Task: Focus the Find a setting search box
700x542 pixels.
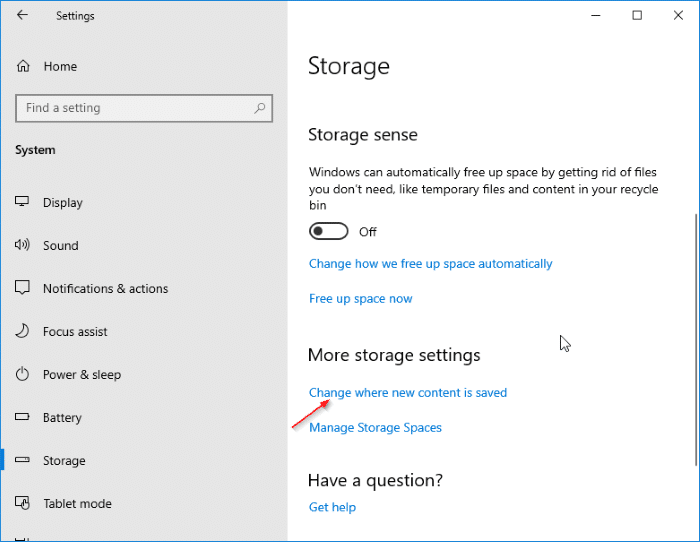Action: pos(135,108)
